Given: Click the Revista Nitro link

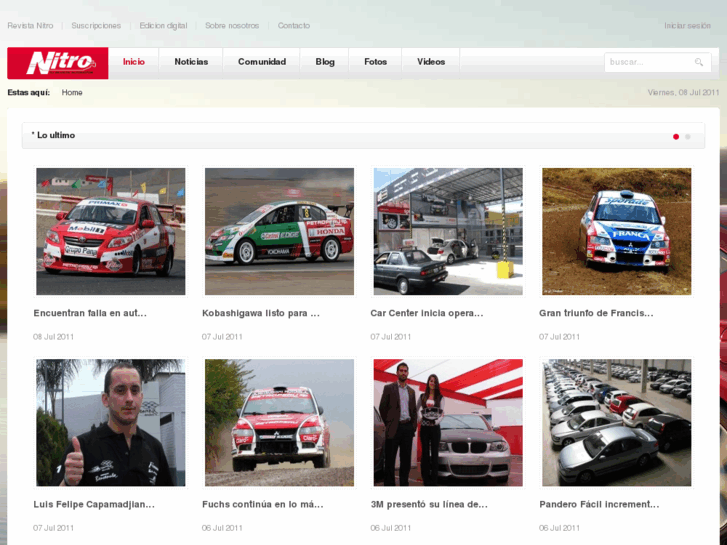Looking at the screenshot, I should [x=30, y=26].
